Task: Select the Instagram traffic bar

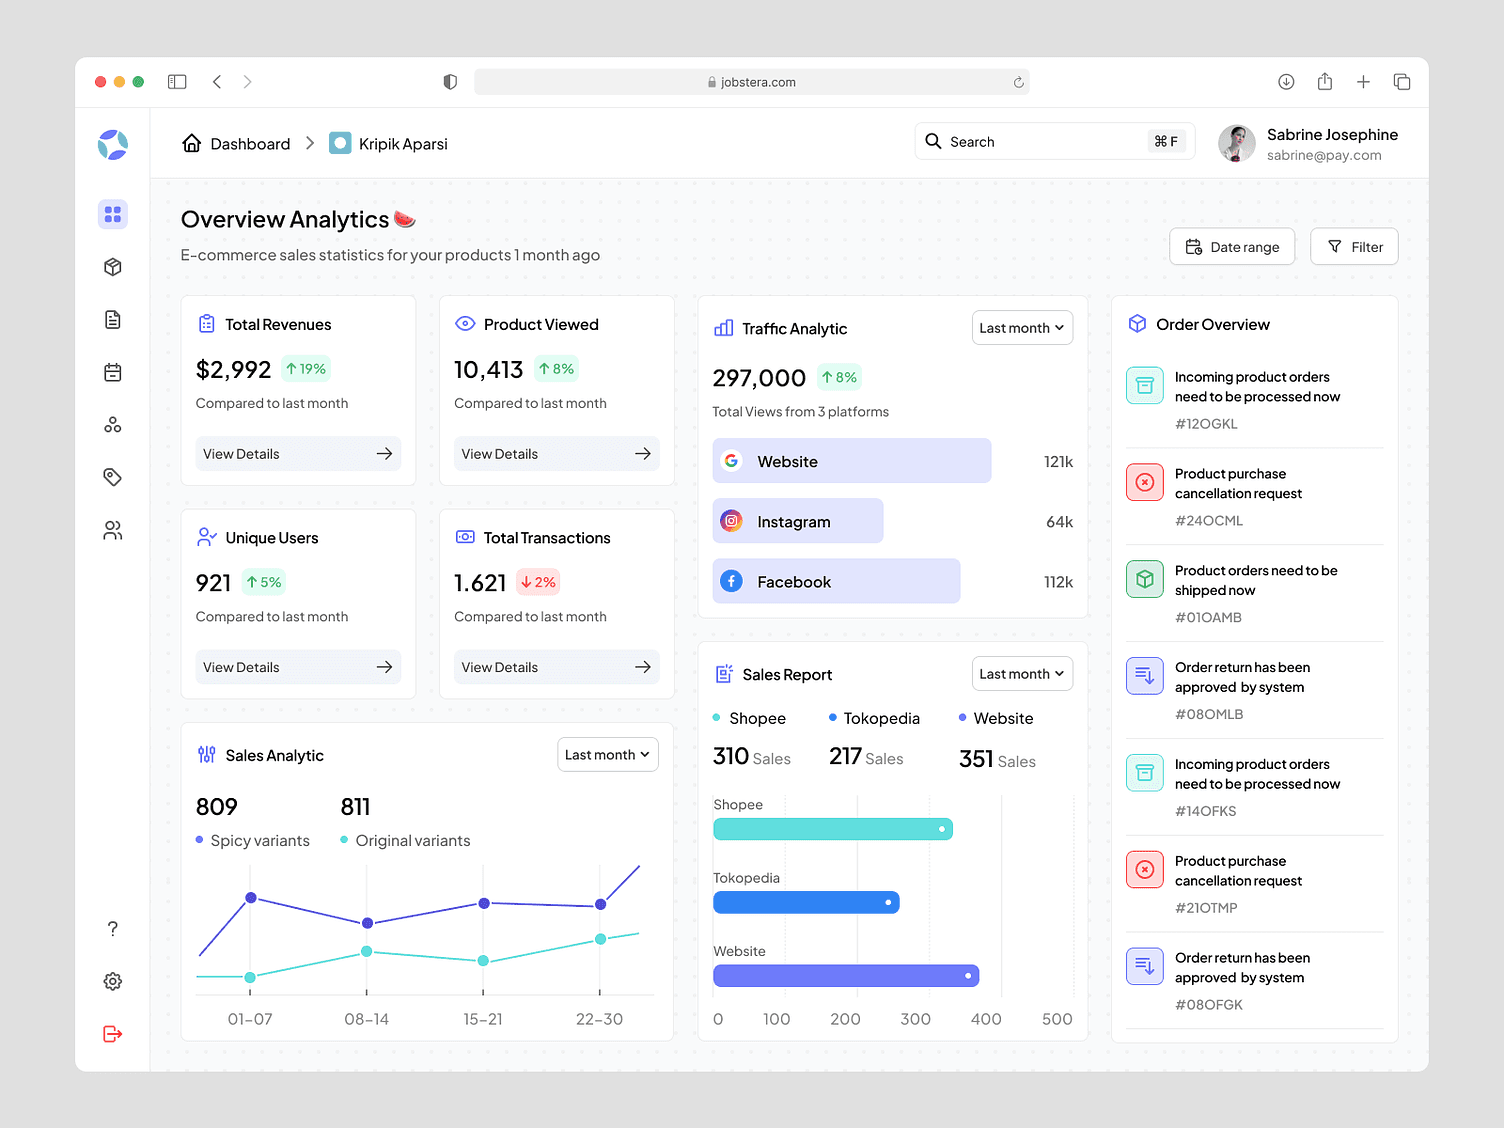Action: pos(798,521)
